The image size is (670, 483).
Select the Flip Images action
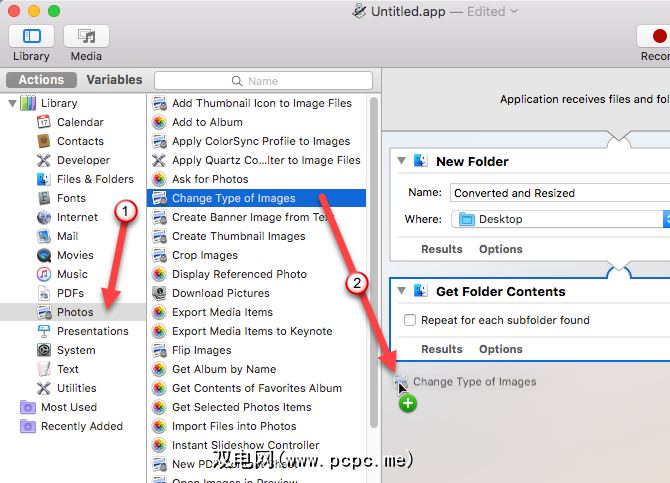click(x=256, y=350)
